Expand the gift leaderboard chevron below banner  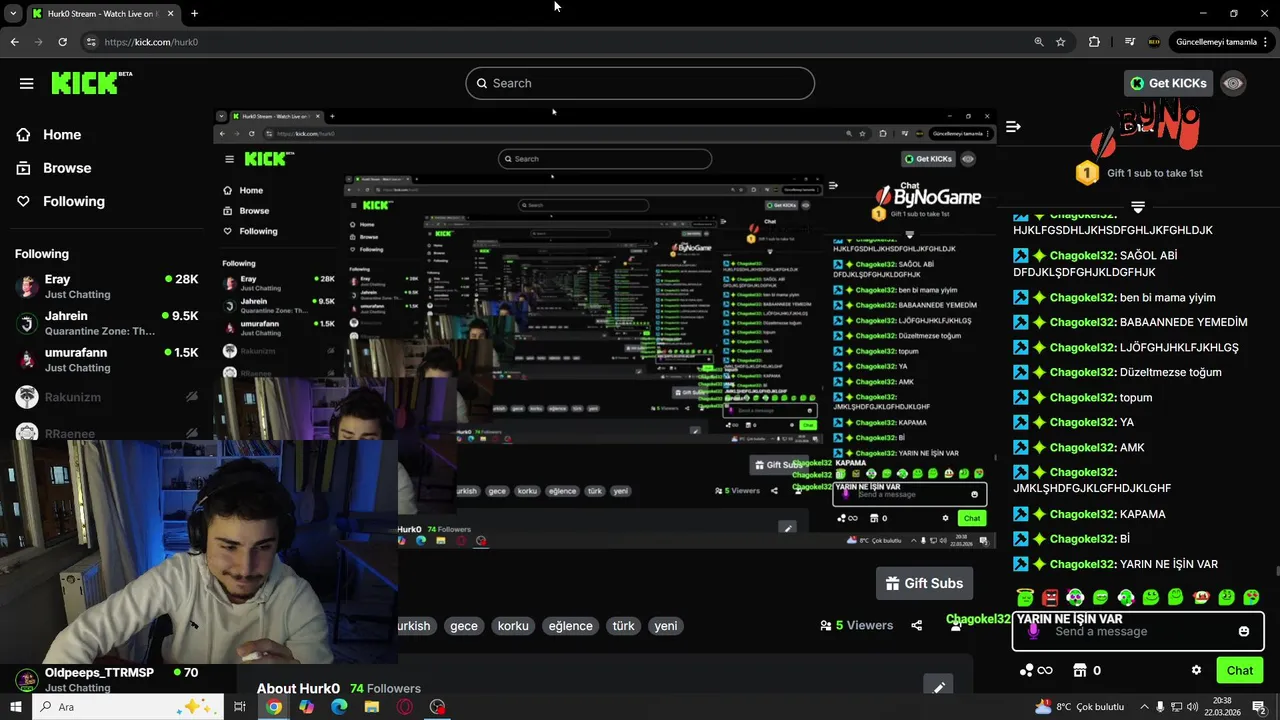click(1138, 207)
